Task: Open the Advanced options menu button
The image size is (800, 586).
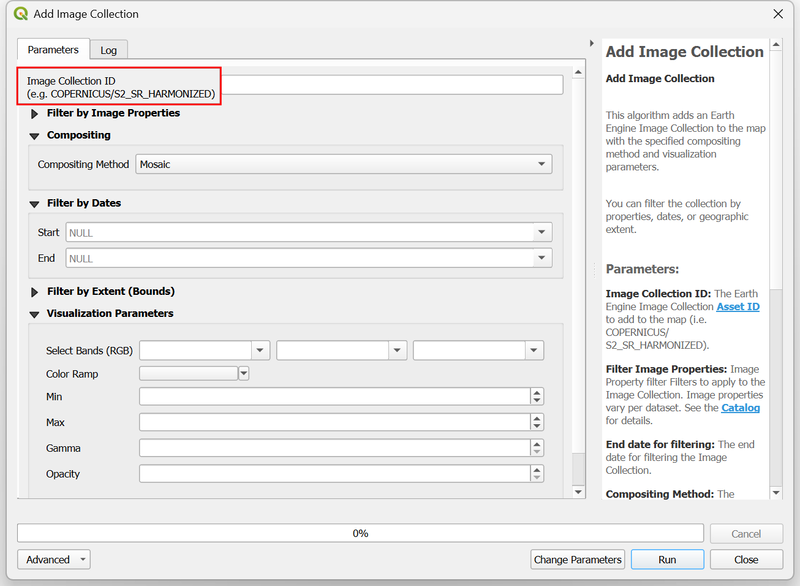Action: click(x=54, y=559)
